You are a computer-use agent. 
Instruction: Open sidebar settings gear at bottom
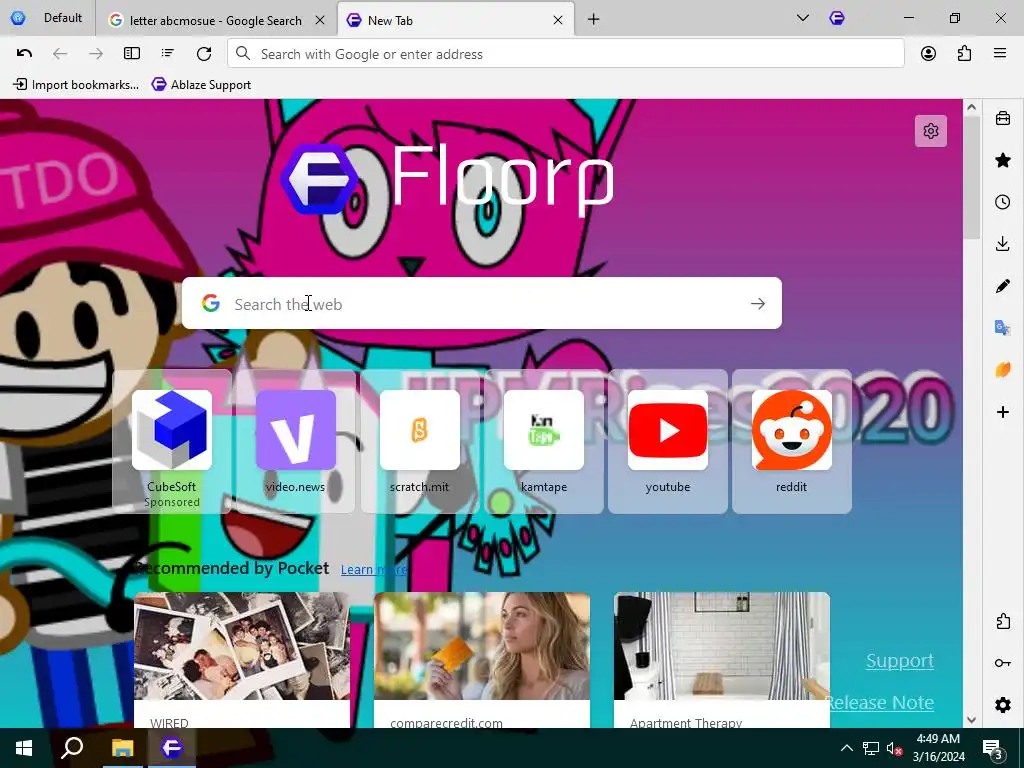pos(1003,705)
